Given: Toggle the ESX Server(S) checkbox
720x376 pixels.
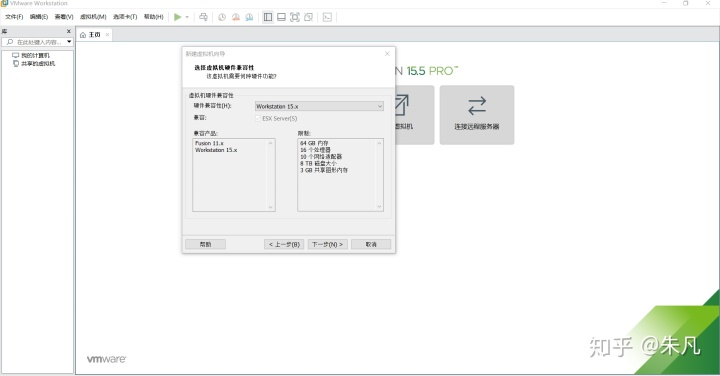Looking at the screenshot, I should click(258, 118).
